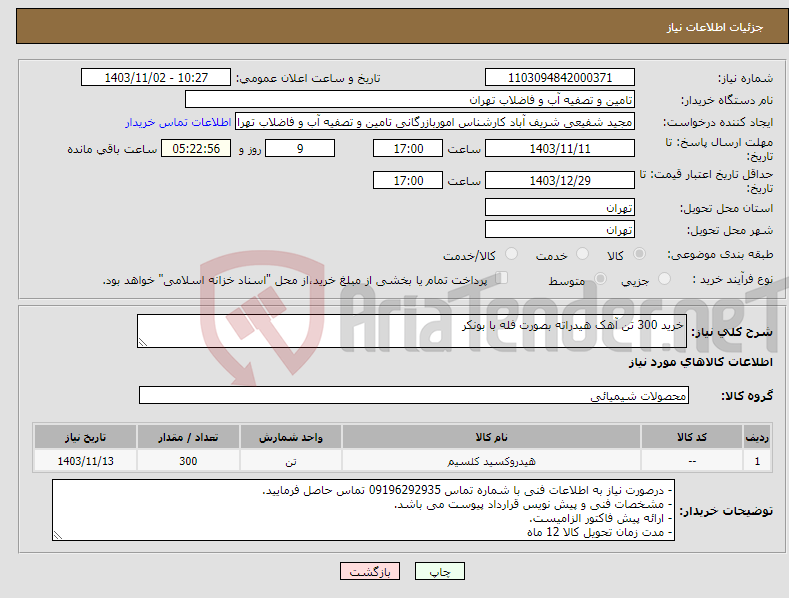Click the remaining time field 05:22:56
789x598 pixels.
tap(196, 148)
